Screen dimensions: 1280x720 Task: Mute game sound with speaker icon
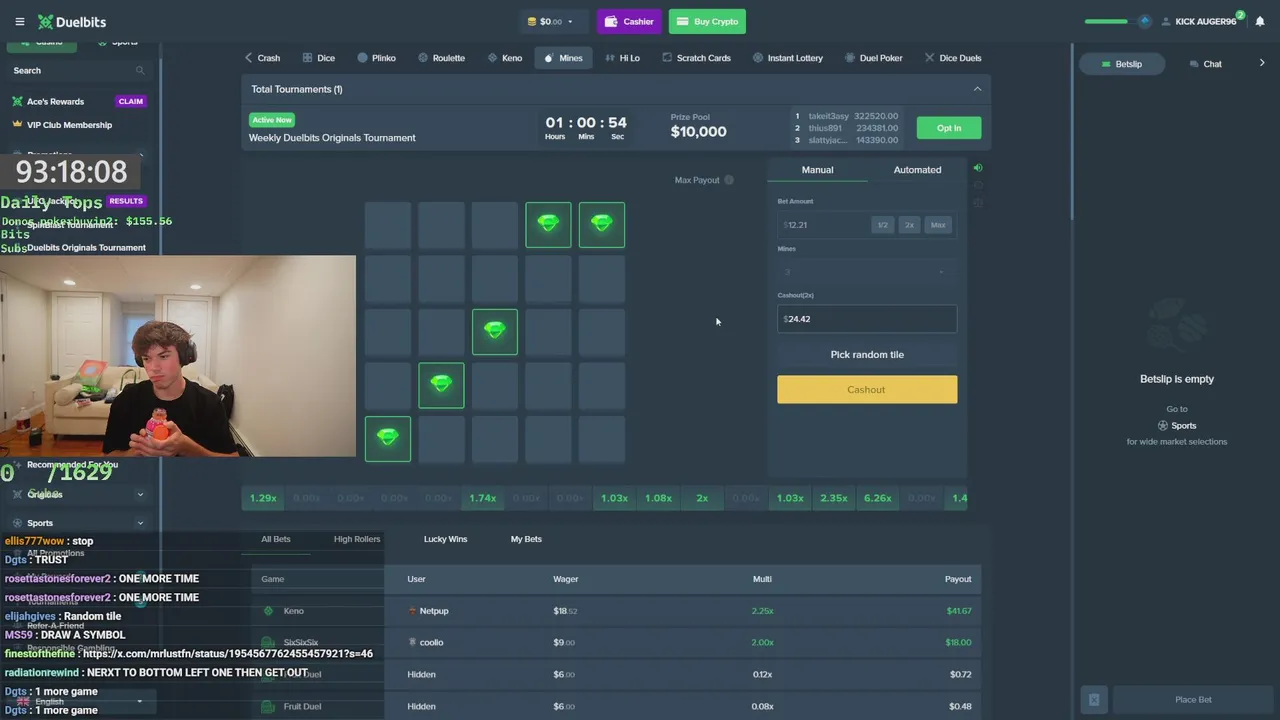(978, 168)
